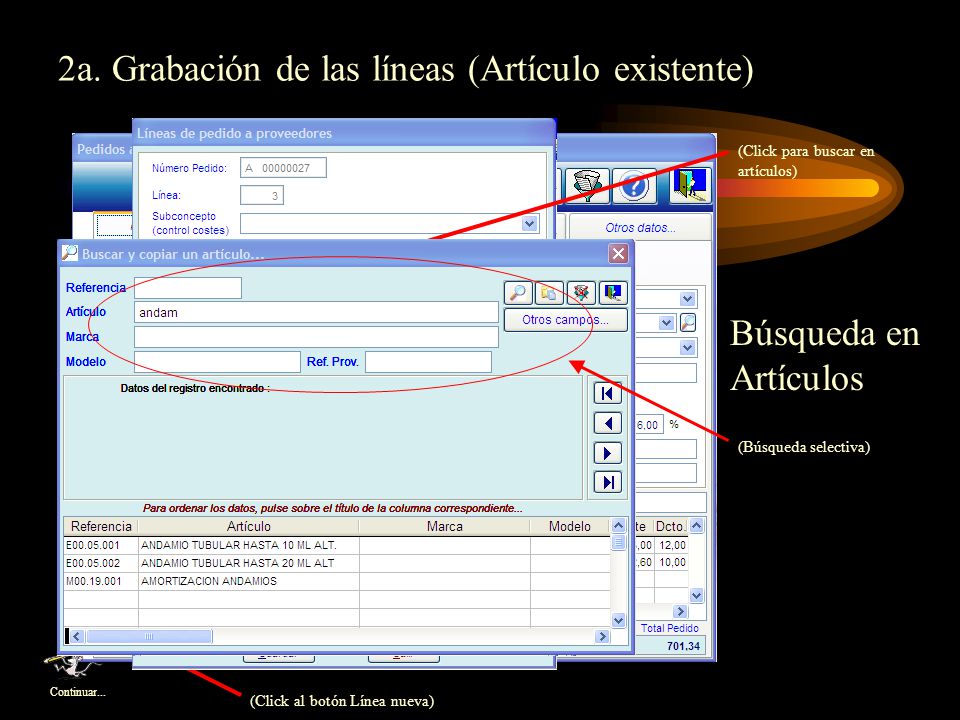This screenshot has width=960, height=720.
Task: Click the Línea number field
Action: [262, 195]
